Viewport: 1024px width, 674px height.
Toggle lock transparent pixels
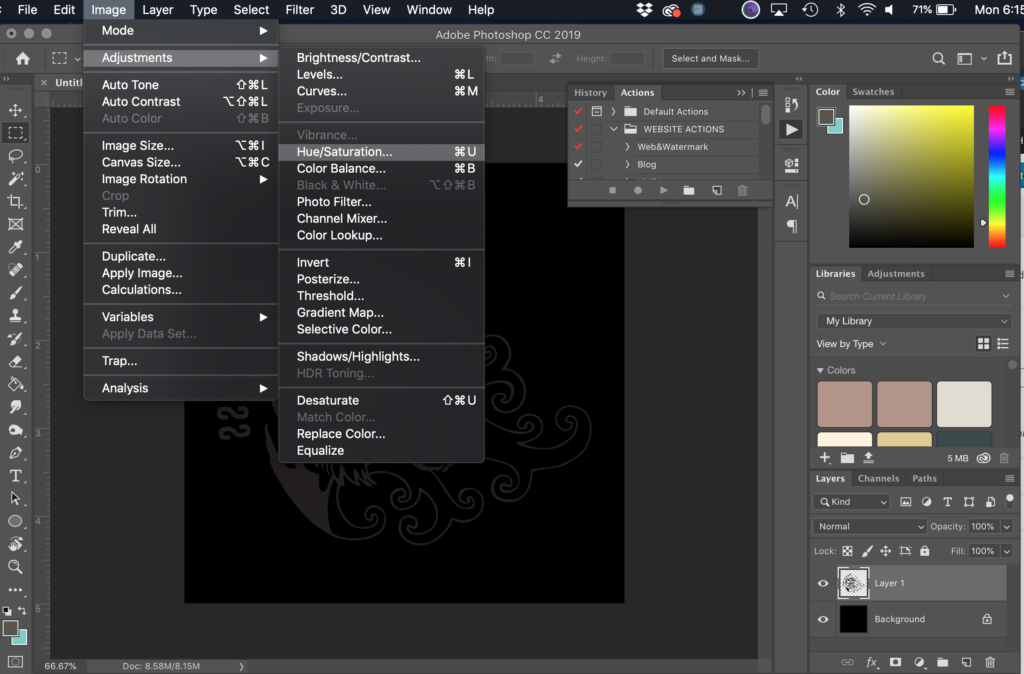[x=847, y=551]
